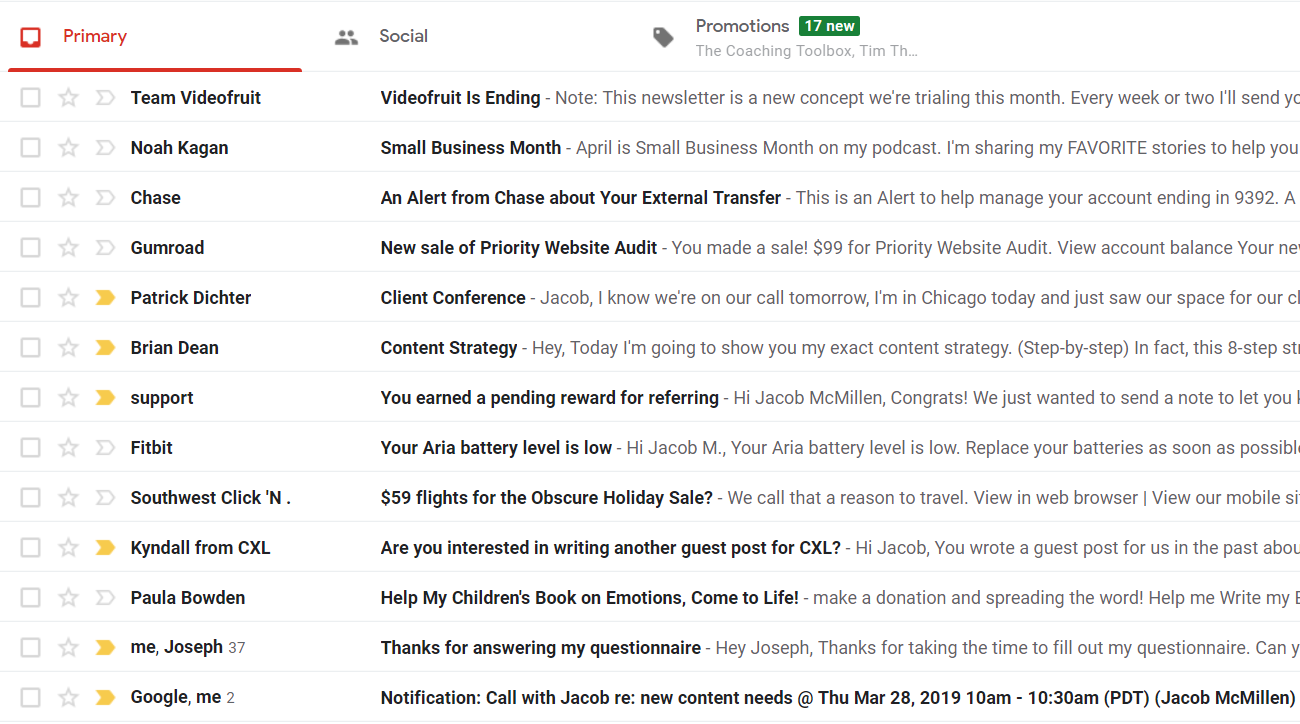1300x724 pixels.
Task: Tick the checkbox for the Chase email
Action: pyautogui.click(x=31, y=197)
